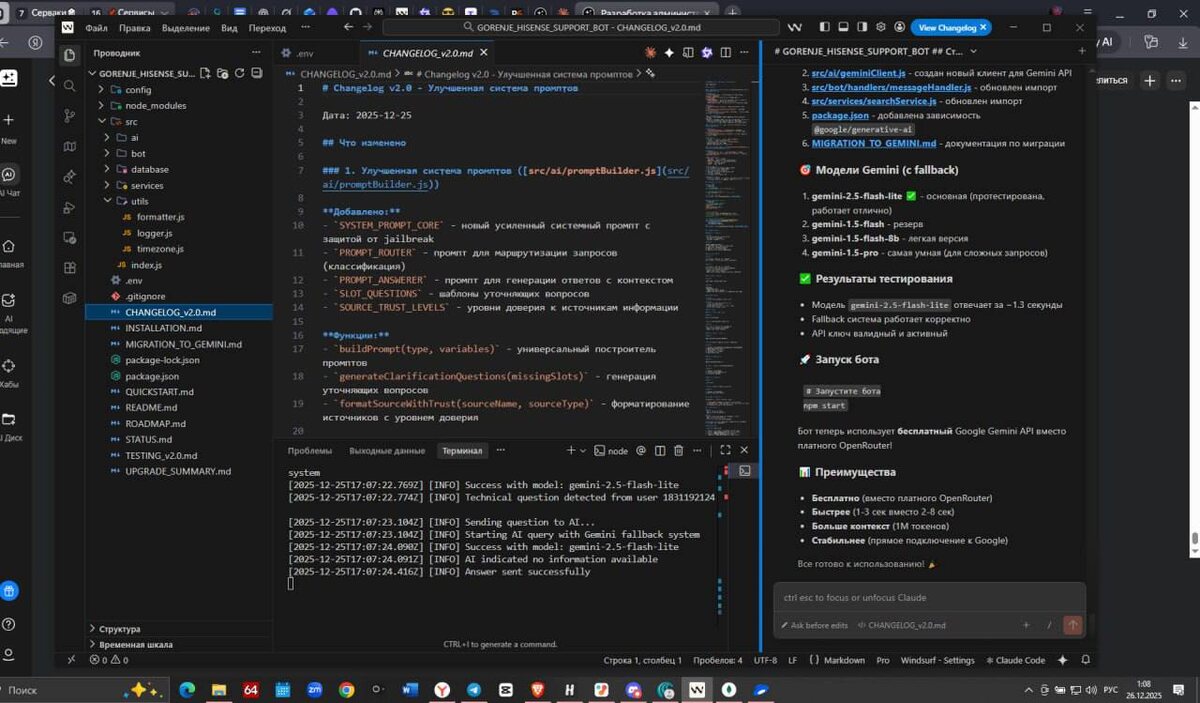The height and width of the screenshot is (703, 1200).
Task: Add a new terminal with plus icon
Action: [x=571, y=451]
